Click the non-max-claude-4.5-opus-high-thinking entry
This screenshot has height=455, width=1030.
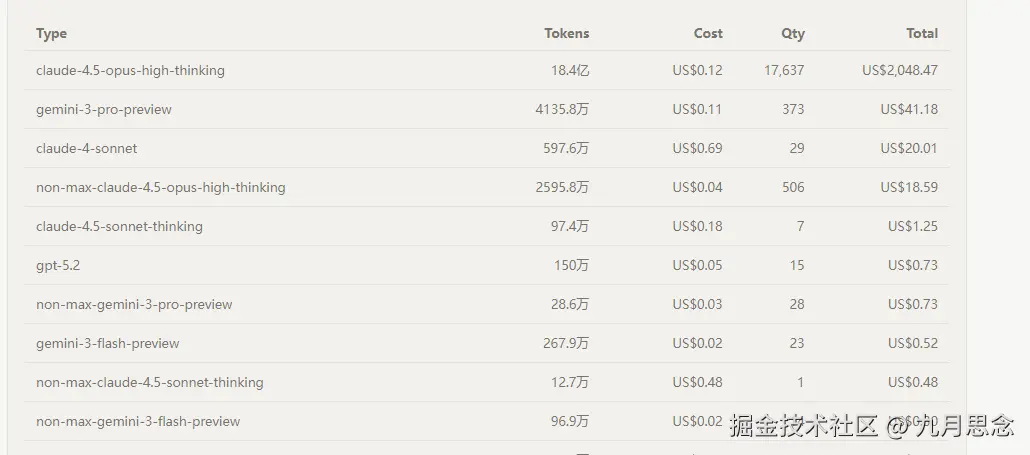(x=161, y=188)
